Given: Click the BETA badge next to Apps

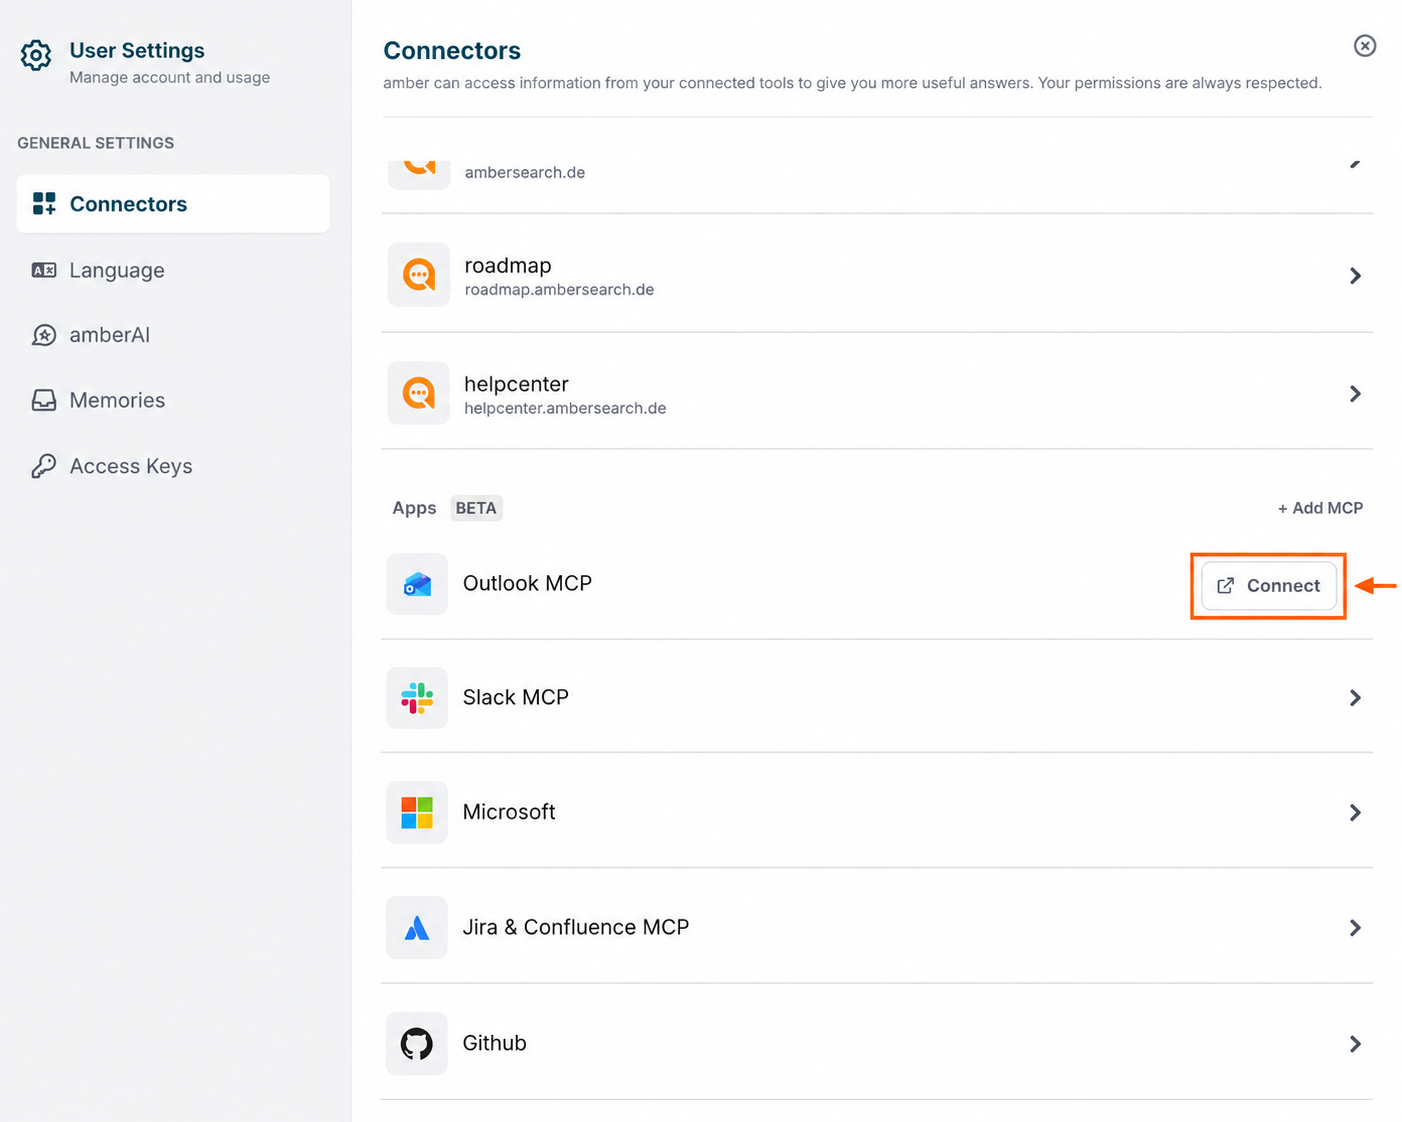Looking at the screenshot, I should (476, 508).
